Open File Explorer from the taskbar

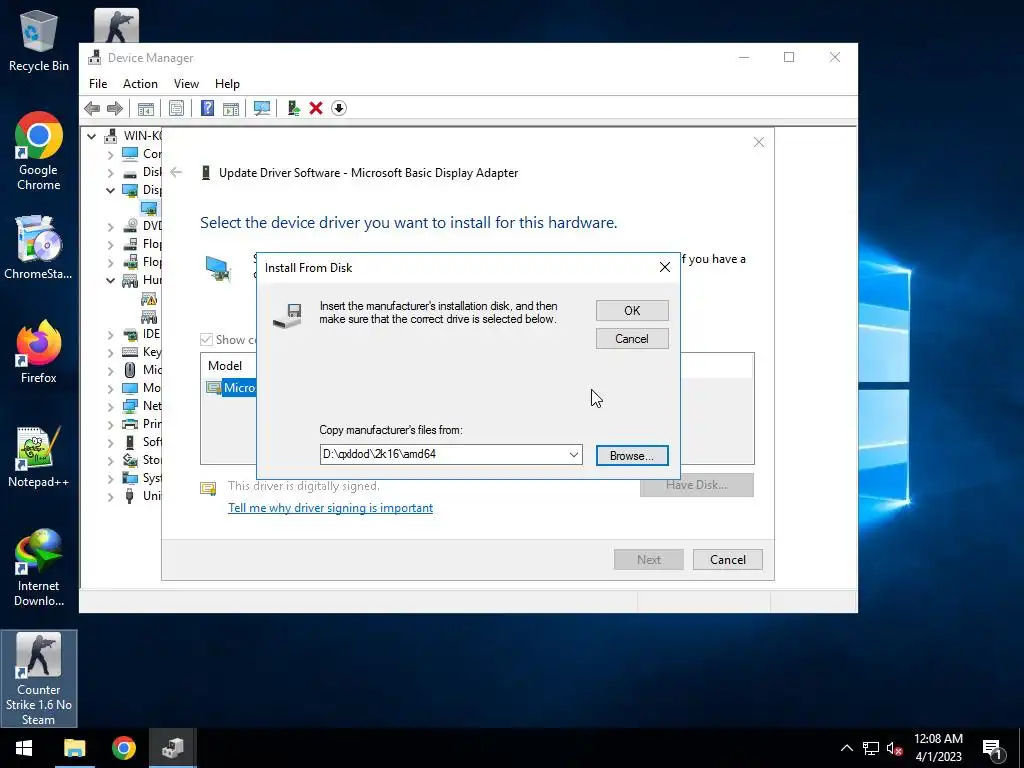74,748
